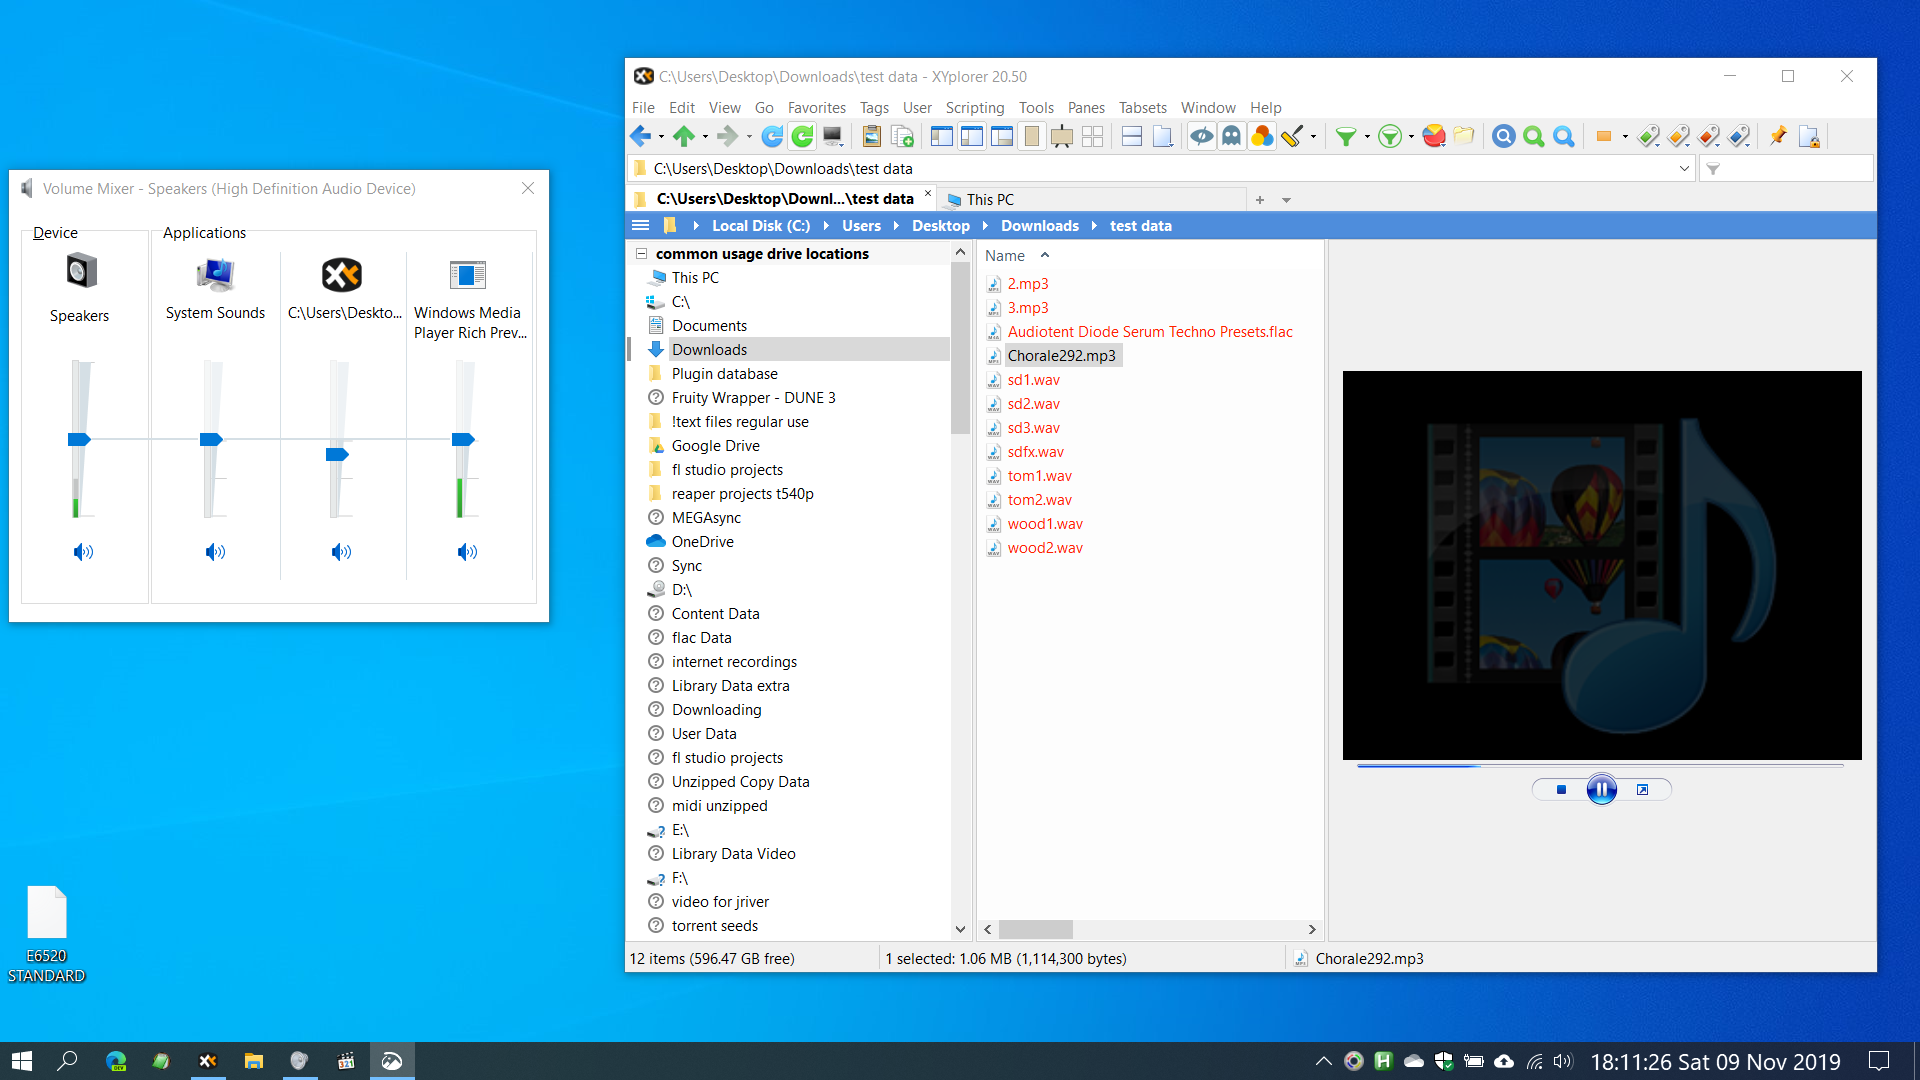Toggle the eye show-hidden-files icon

[1202, 137]
